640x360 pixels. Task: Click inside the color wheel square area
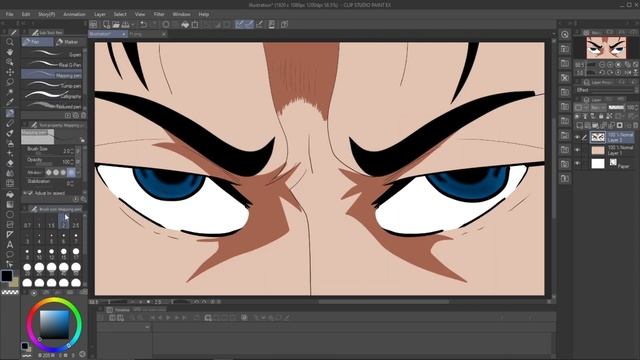point(54,324)
